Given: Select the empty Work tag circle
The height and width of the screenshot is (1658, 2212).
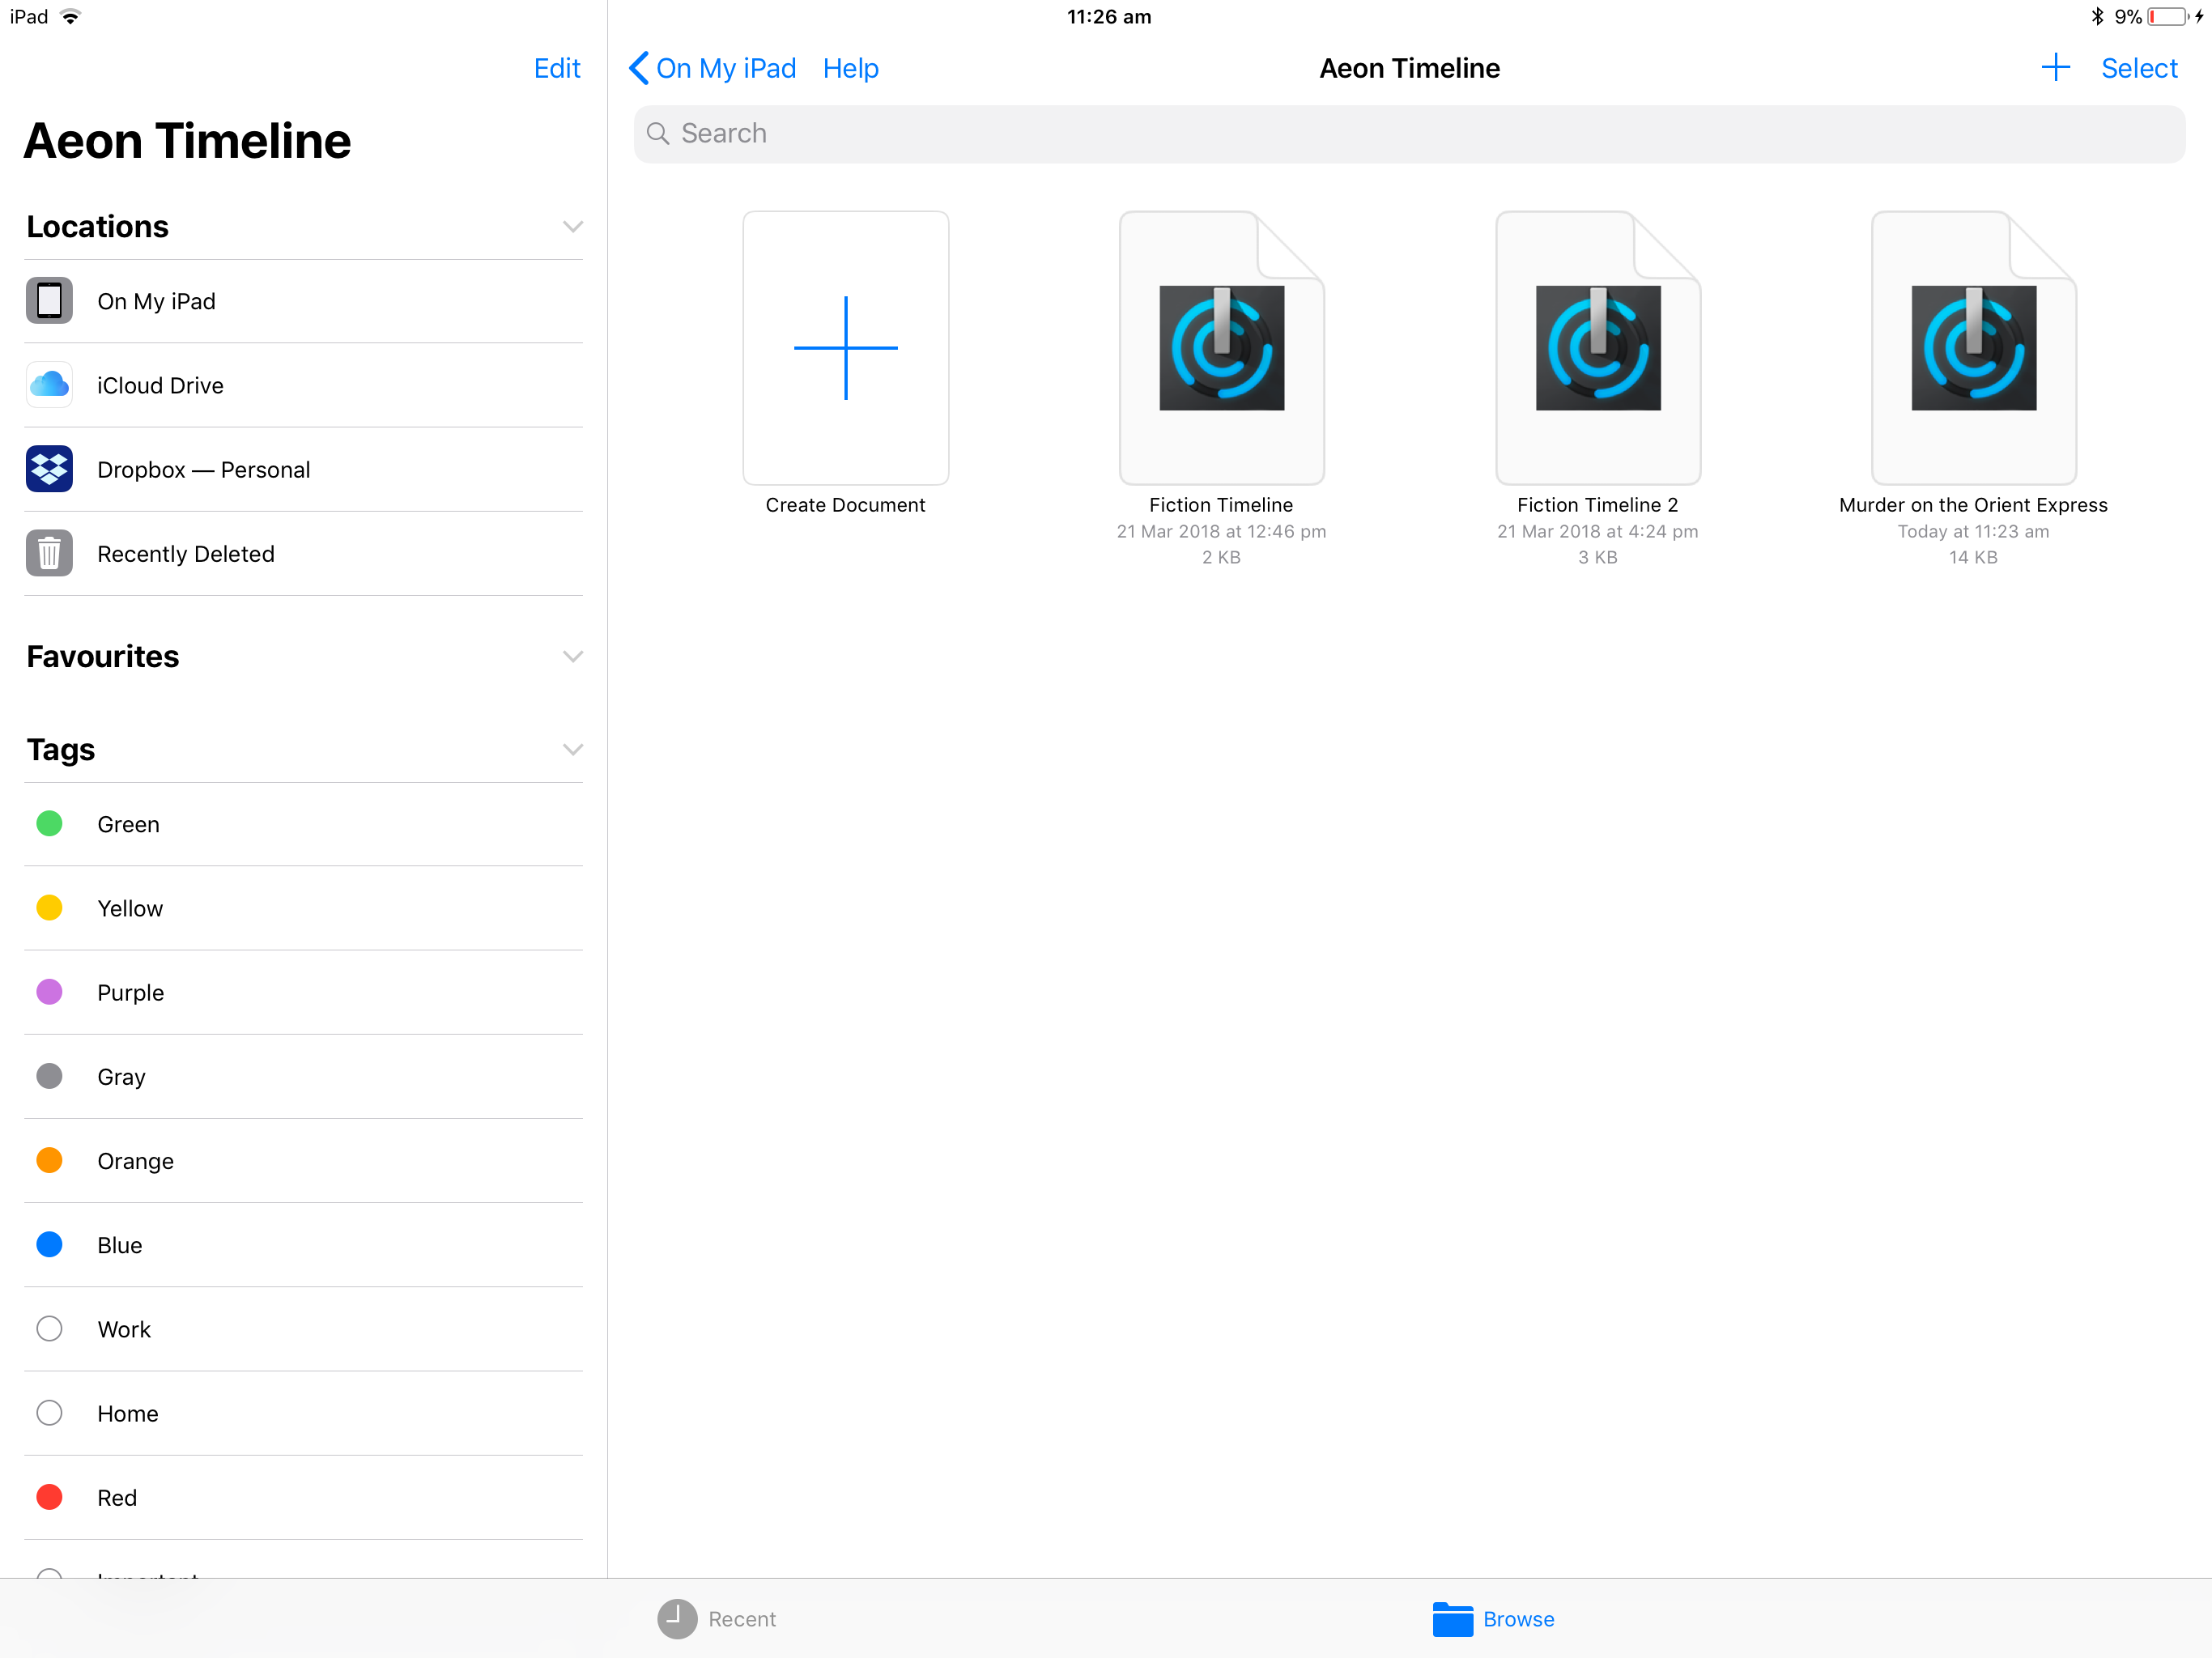Looking at the screenshot, I should (49, 1329).
